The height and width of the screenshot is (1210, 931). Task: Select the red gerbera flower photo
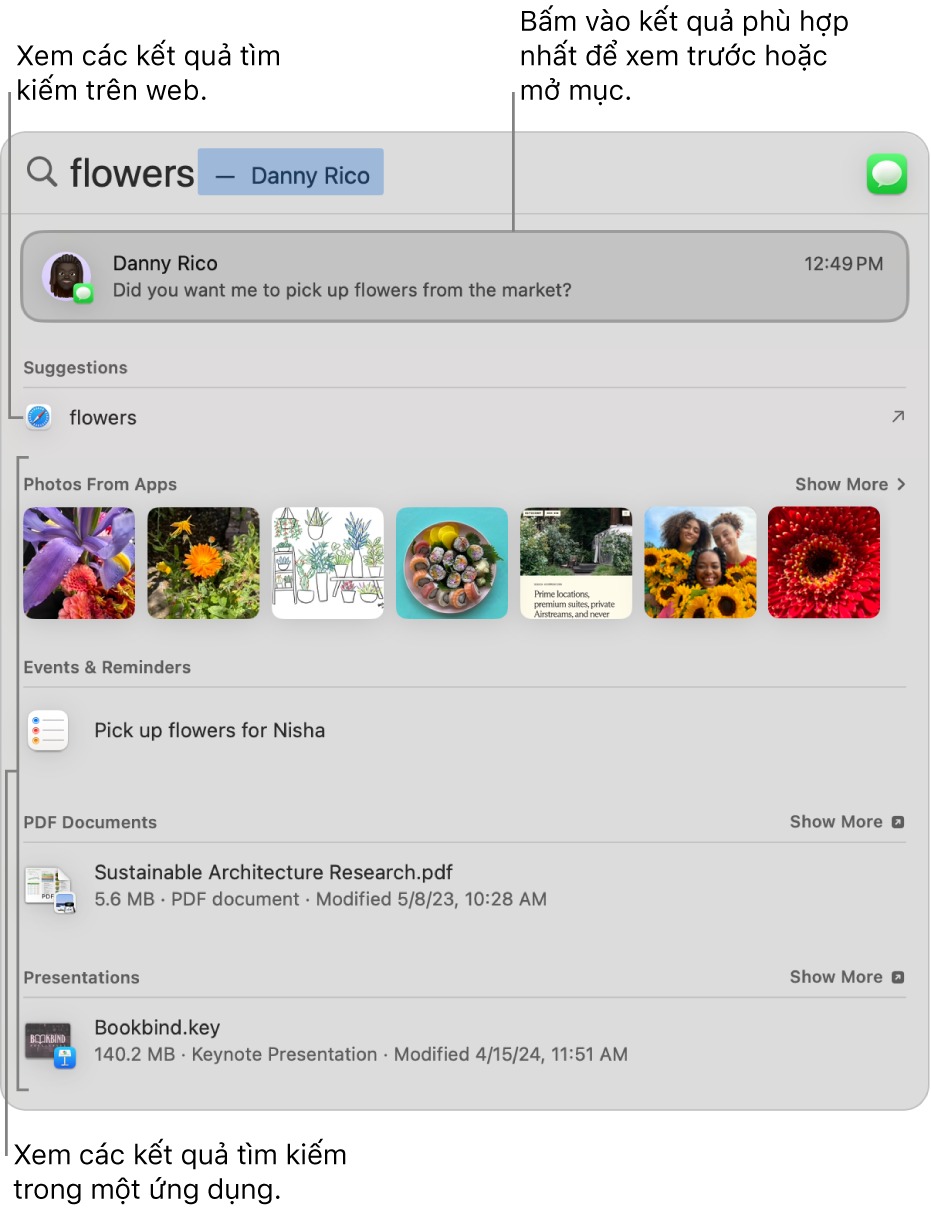[x=823, y=563]
